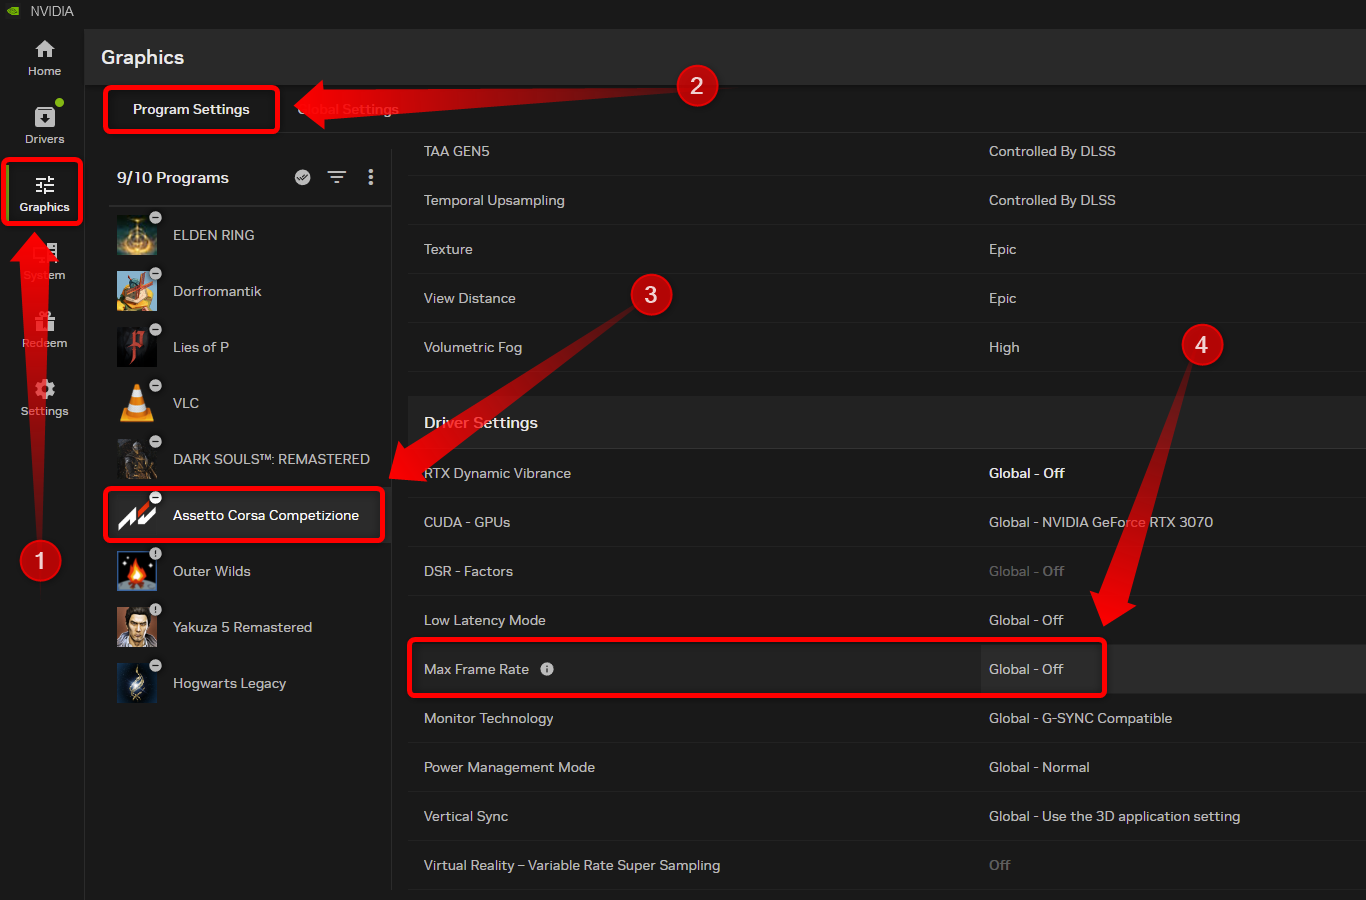Open Max Frame Rate Global - Off value

[1026, 669]
